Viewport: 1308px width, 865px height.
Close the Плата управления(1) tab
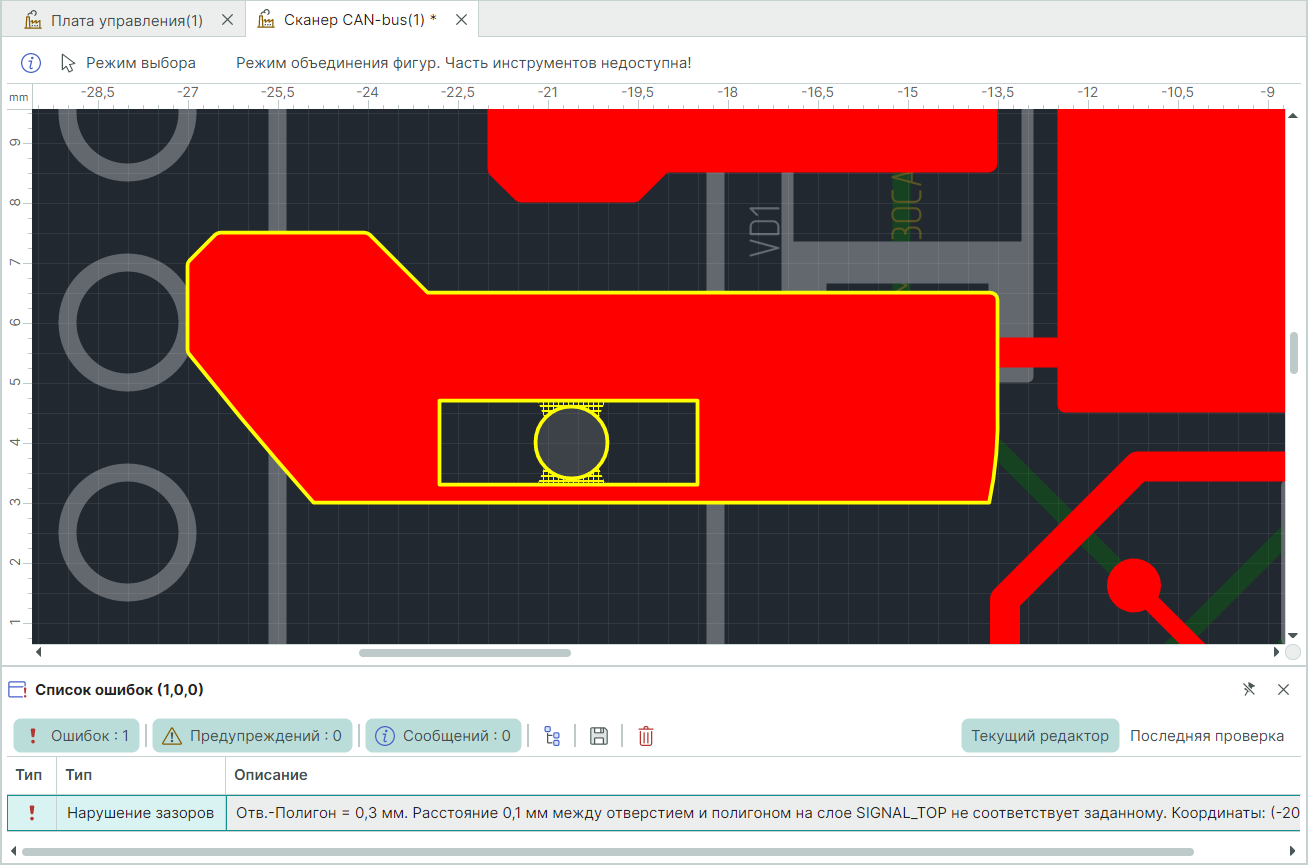(227, 20)
